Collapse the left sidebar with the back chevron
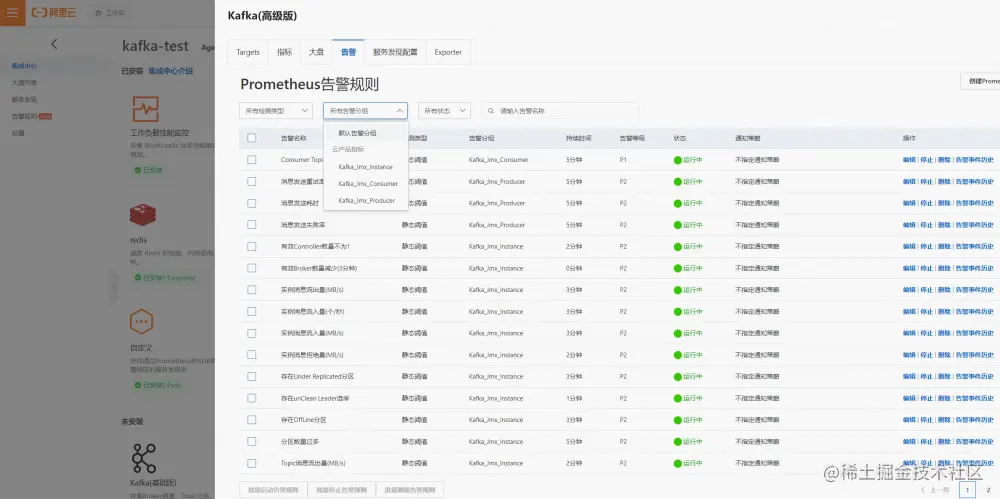 coord(54,44)
